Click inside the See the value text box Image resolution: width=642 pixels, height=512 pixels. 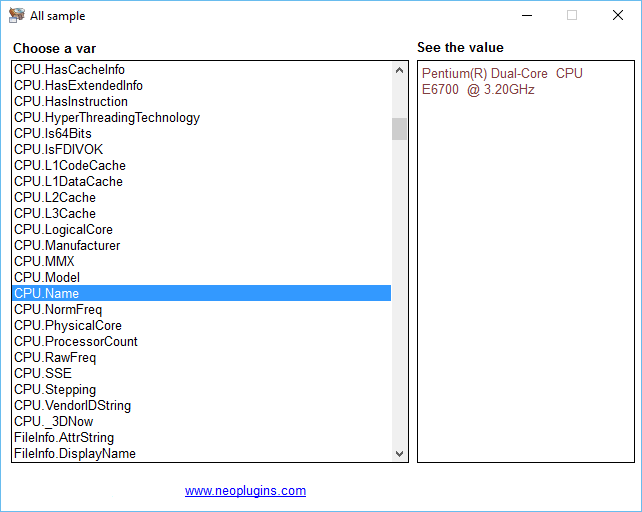[x=526, y=262]
